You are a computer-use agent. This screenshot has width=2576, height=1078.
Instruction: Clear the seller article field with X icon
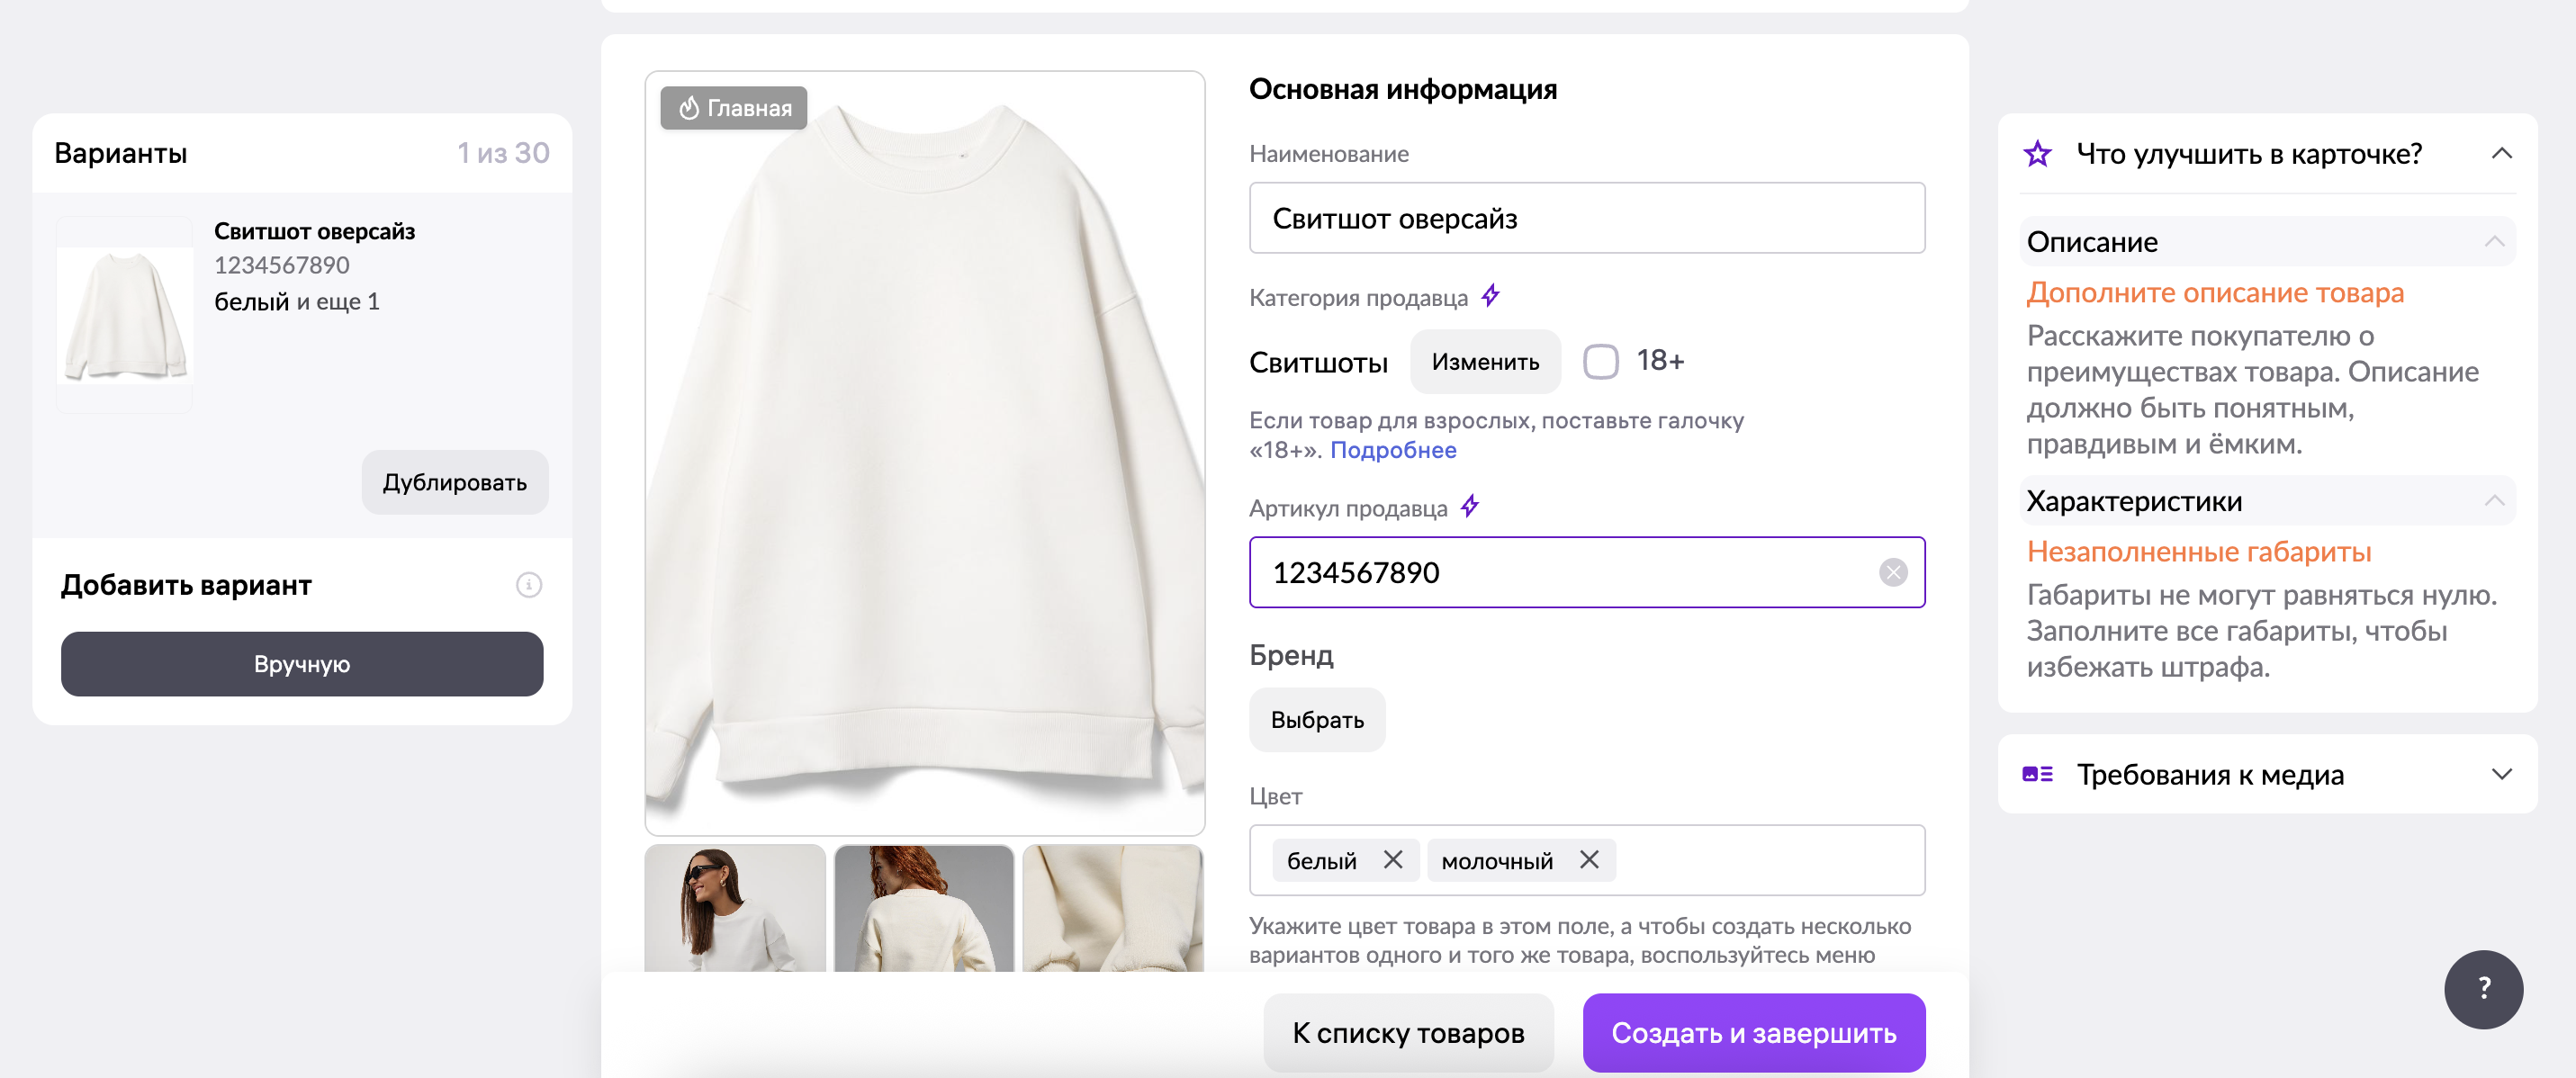click(1892, 572)
